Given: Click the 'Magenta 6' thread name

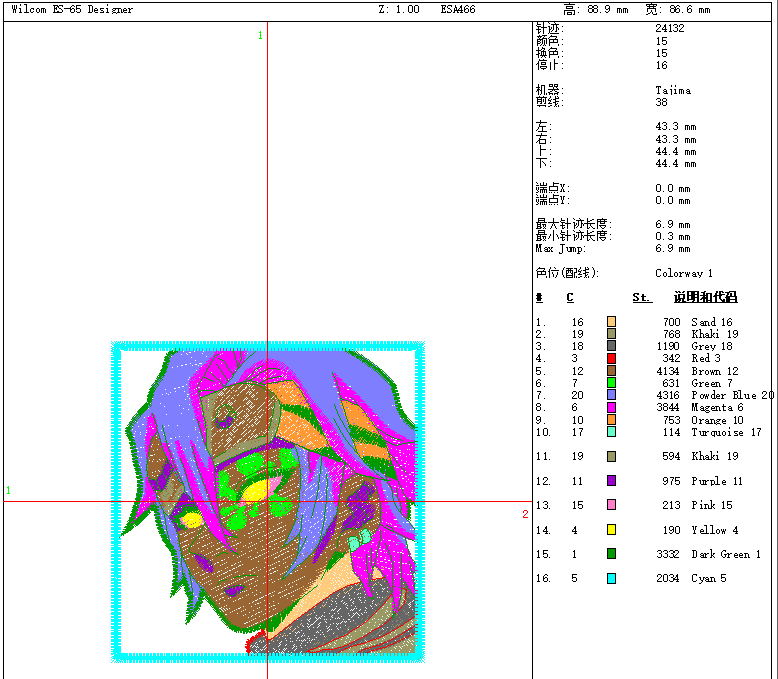Looking at the screenshot, I should click(x=717, y=408).
